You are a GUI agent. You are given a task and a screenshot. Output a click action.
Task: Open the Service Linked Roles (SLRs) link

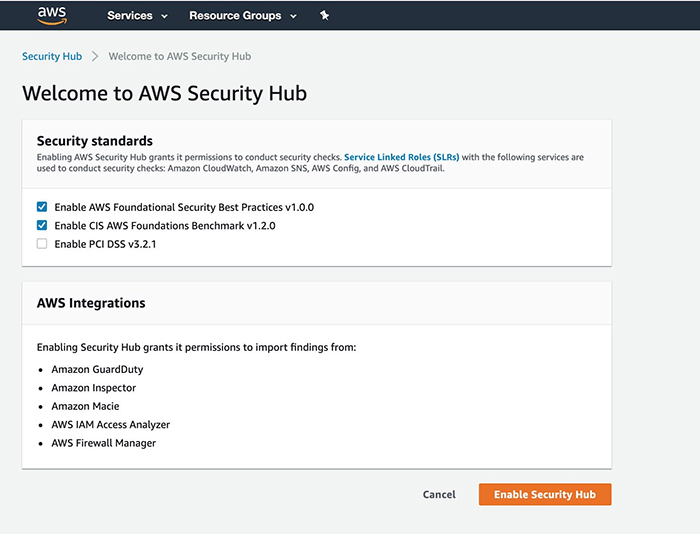pos(401,157)
